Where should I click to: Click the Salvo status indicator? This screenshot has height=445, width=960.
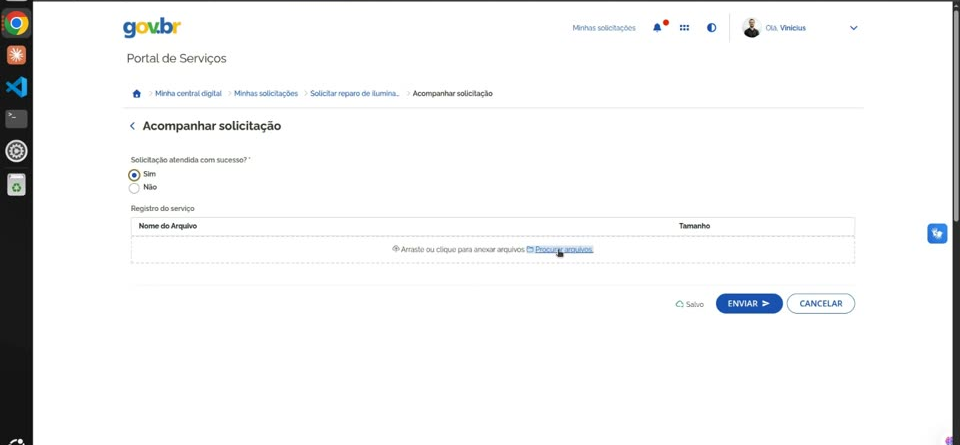point(689,304)
